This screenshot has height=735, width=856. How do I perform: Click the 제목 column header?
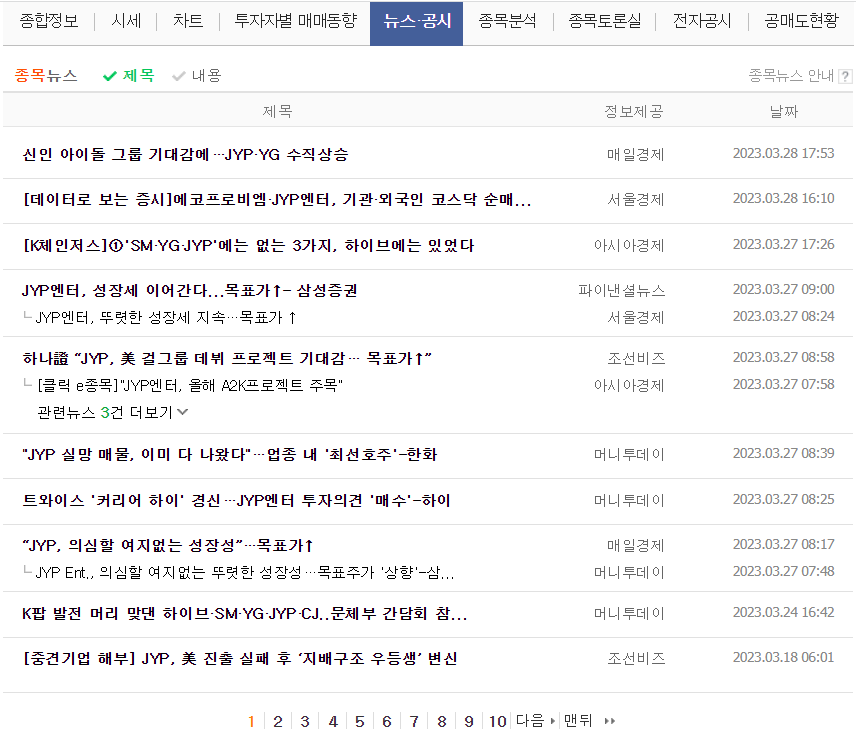tap(277, 111)
